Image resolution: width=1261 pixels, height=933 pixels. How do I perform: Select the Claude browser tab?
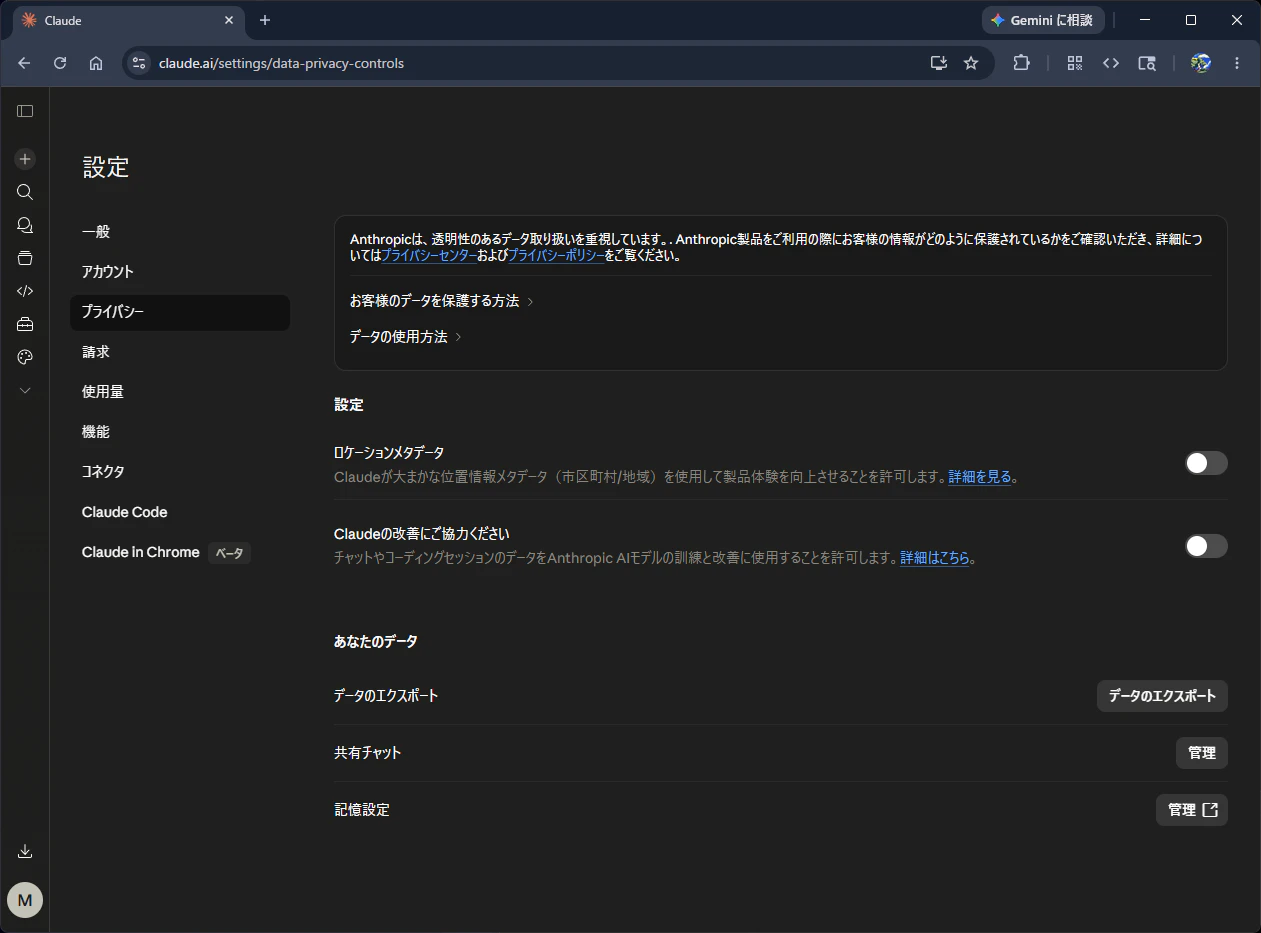point(128,20)
